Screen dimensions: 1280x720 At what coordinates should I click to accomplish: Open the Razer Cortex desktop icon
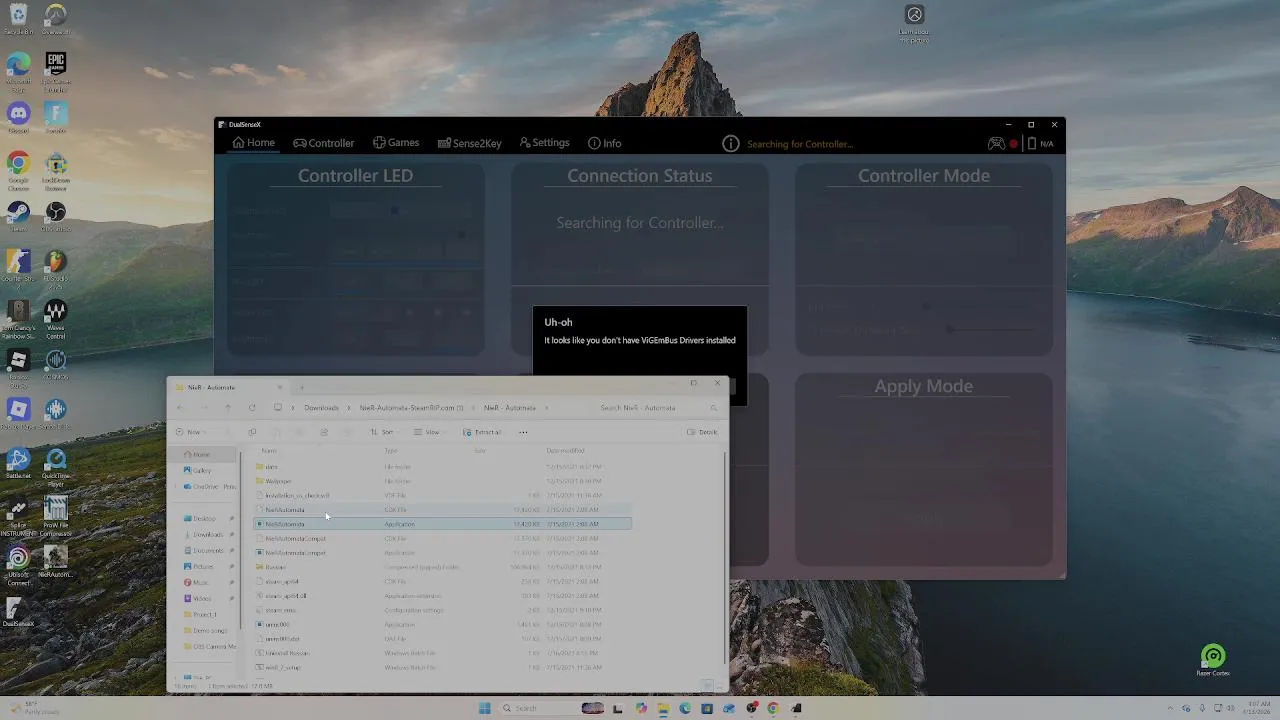click(1213, 660)
